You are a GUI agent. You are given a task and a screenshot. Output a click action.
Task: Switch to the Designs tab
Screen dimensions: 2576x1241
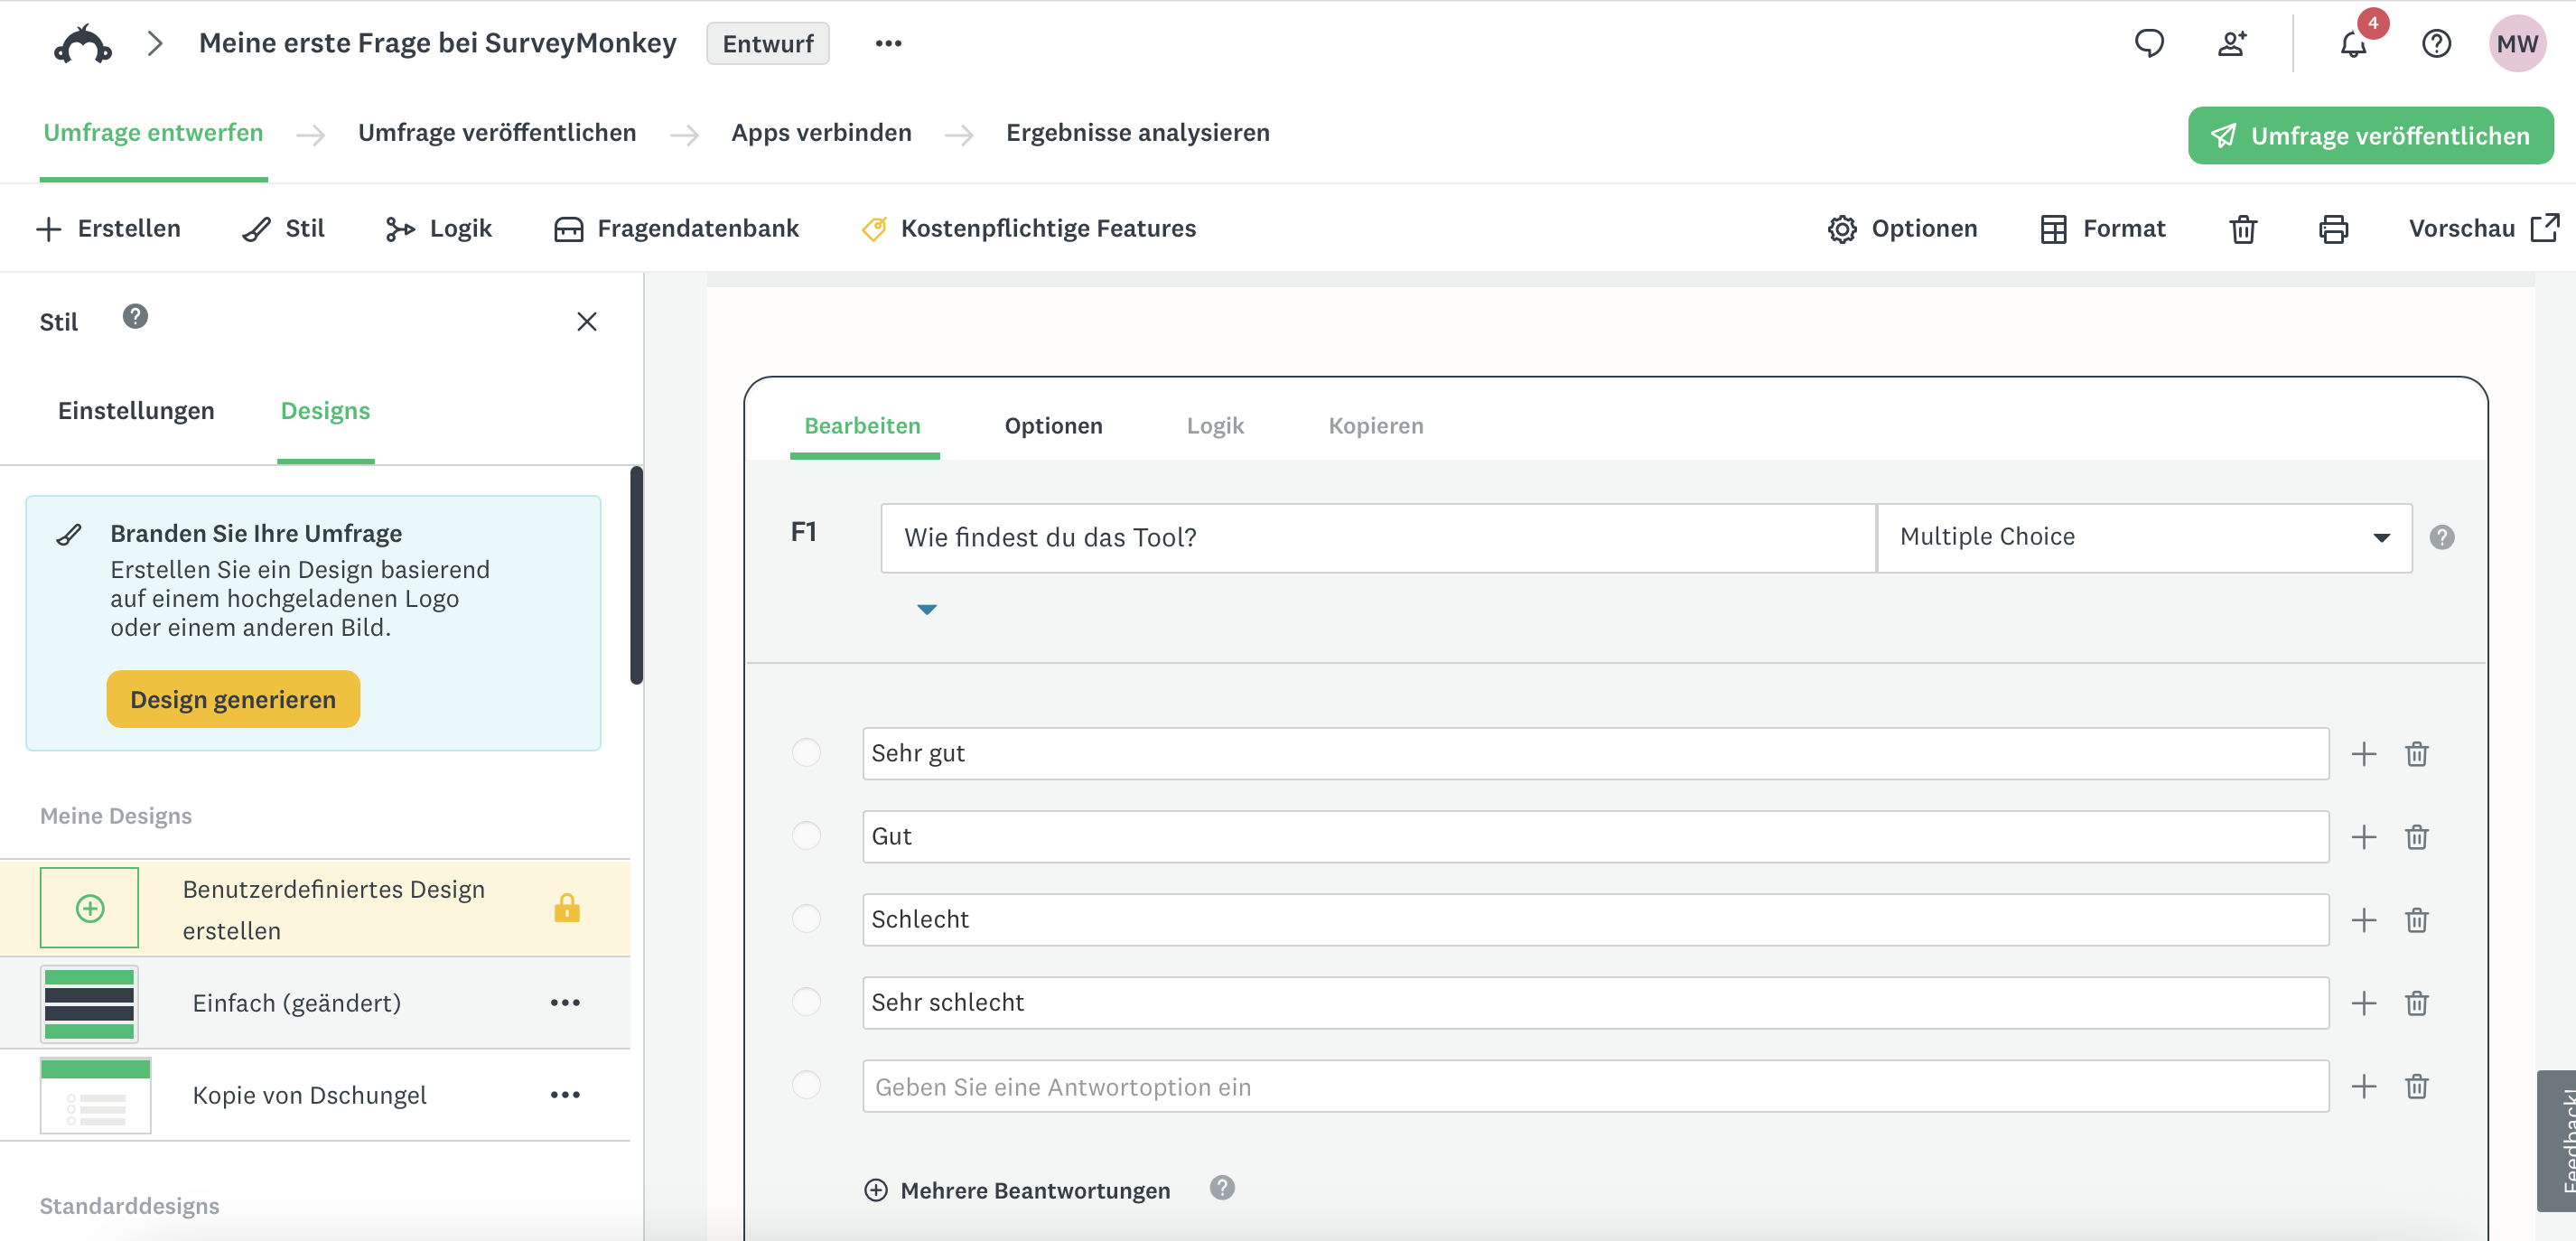[325, 411]
